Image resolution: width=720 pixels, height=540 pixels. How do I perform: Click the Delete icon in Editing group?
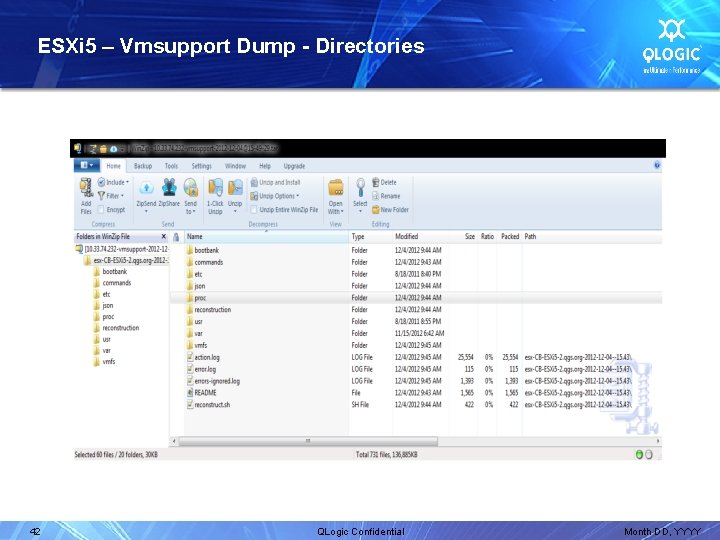(375, 182)
